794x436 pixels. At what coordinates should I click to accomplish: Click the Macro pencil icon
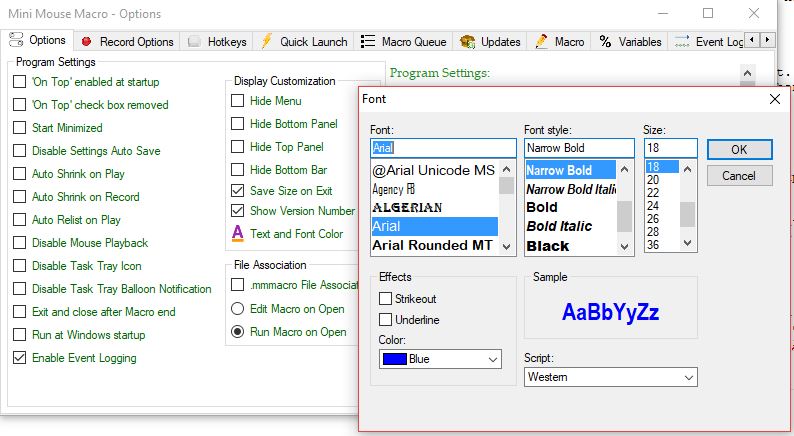pyautogui.click(x=541, y=42)
